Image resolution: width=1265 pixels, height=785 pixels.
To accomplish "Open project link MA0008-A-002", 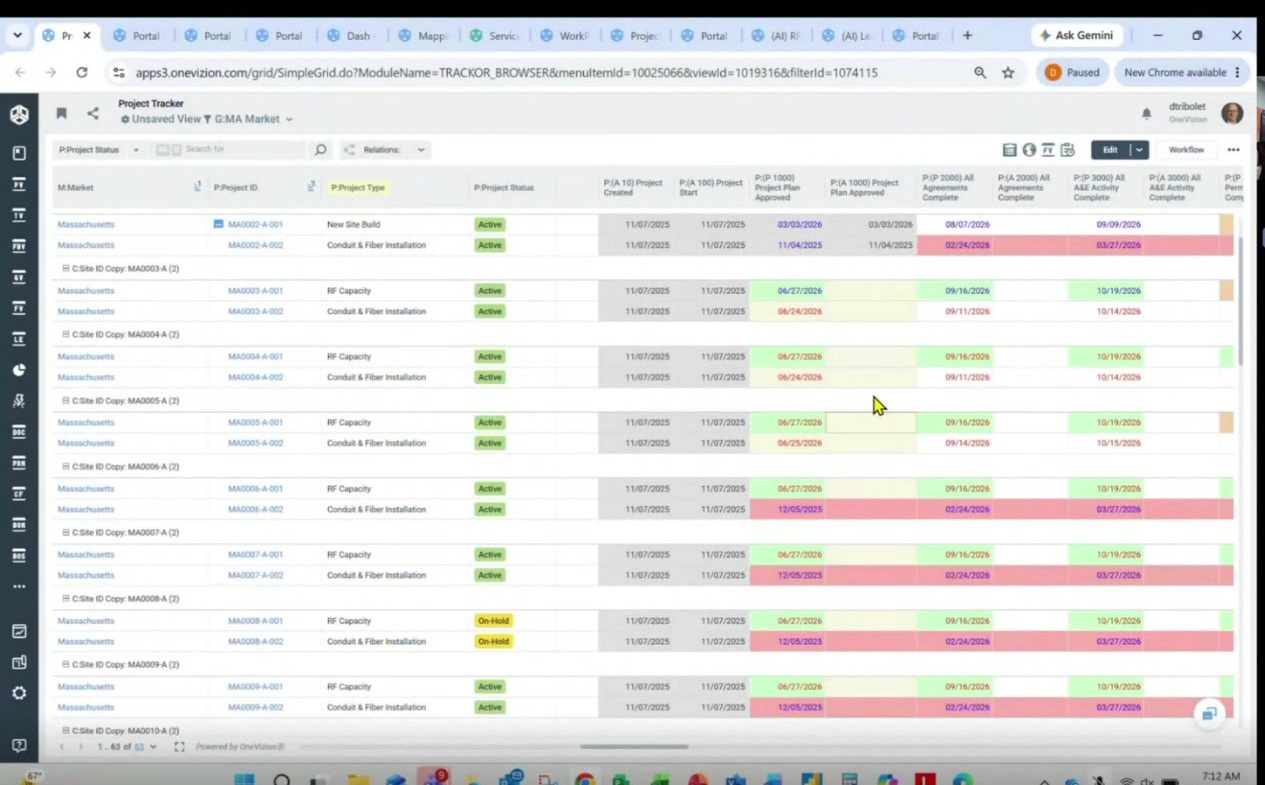I will coord(255,642).
